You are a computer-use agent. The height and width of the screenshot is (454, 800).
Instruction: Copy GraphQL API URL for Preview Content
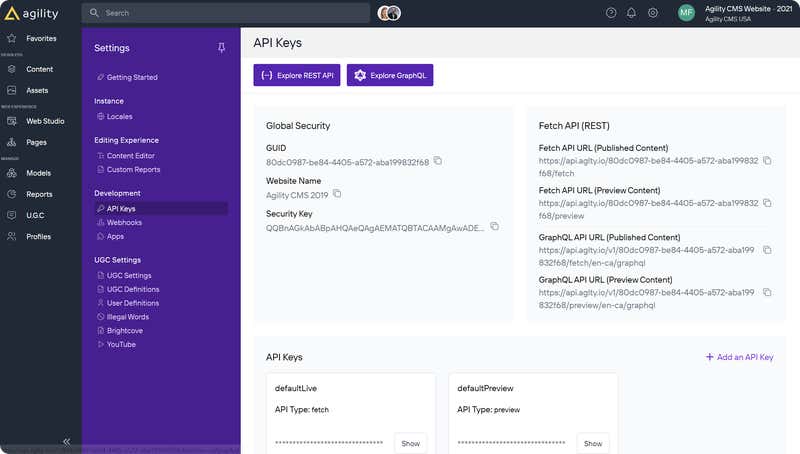click(767, 292)
